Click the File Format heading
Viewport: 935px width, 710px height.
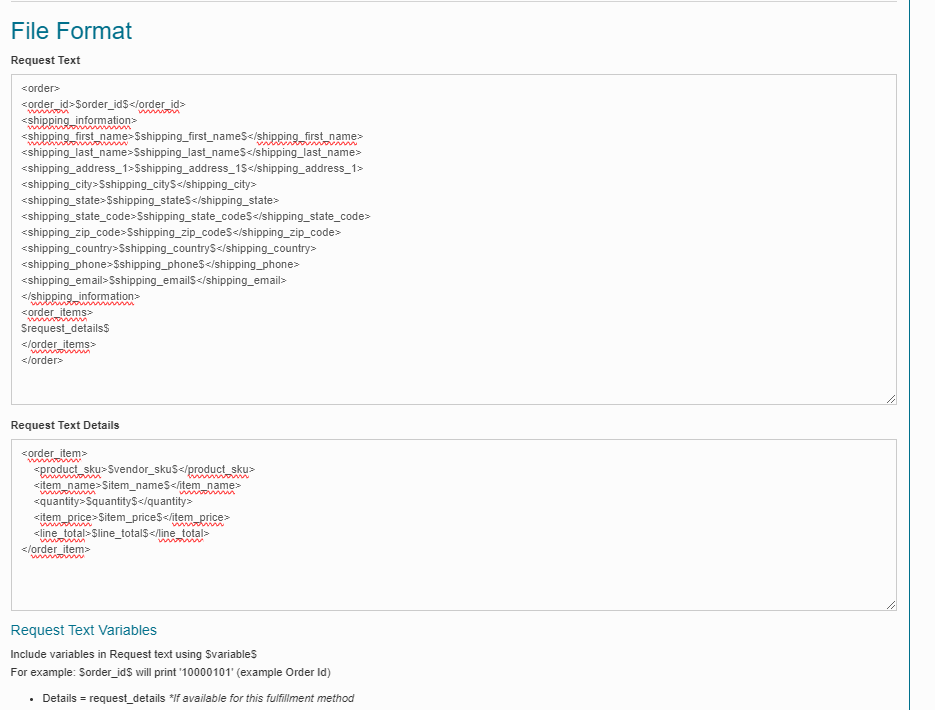pos(71,31)
